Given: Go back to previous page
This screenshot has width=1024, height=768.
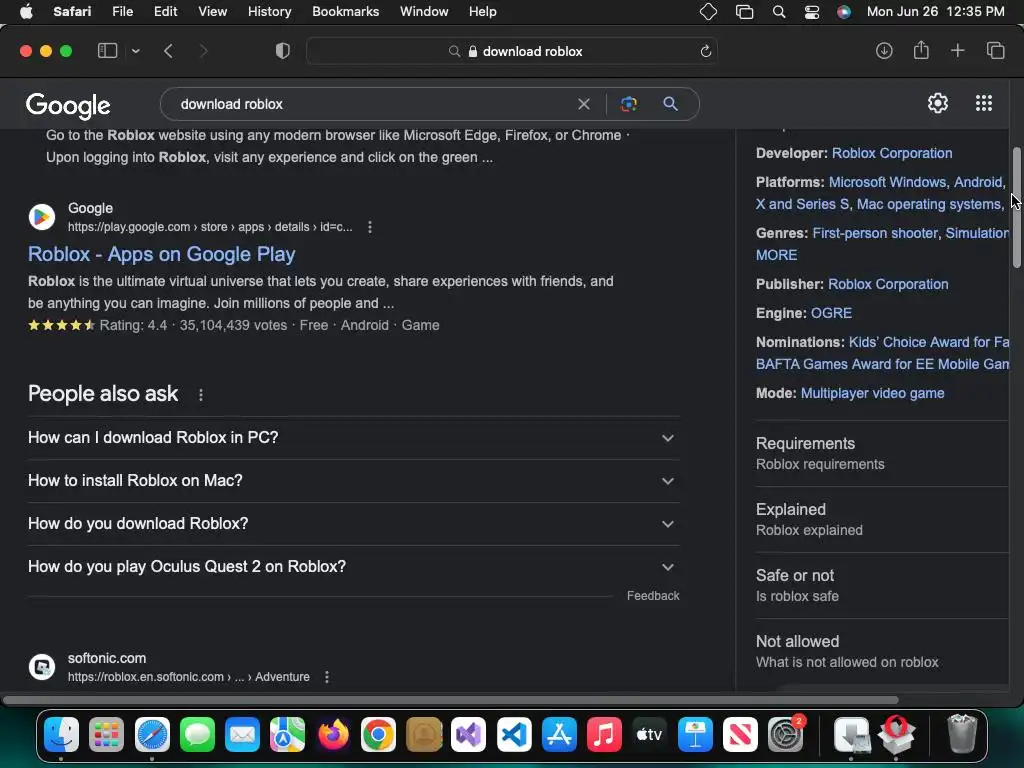Looking at the screenshot, I should point(168,51).
